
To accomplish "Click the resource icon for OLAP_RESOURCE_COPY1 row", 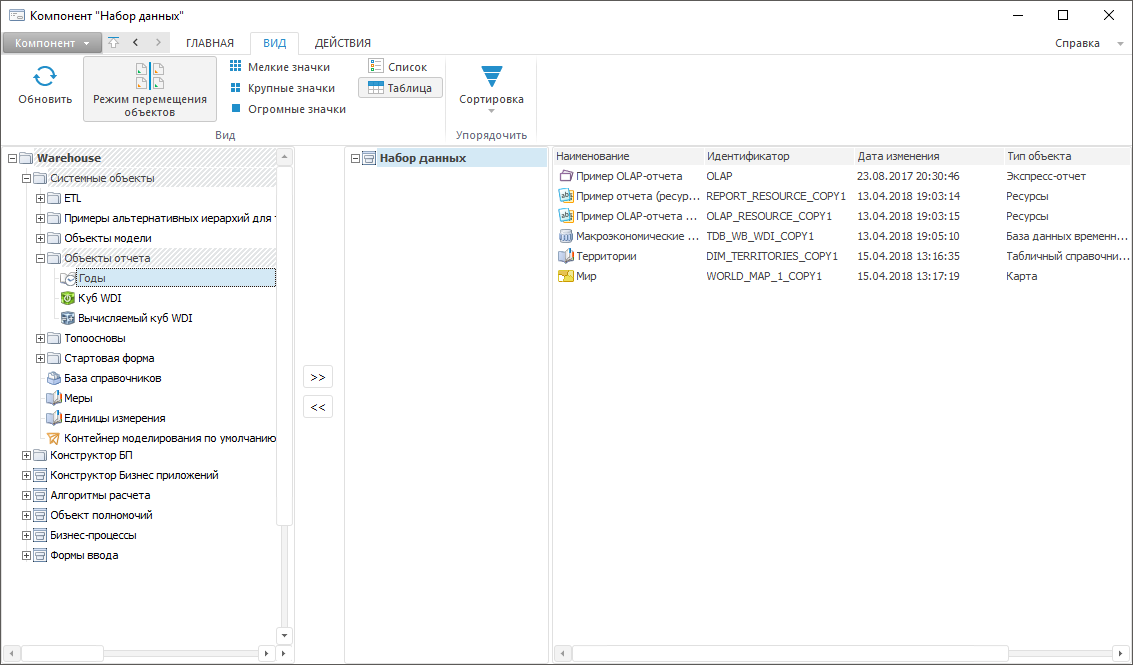I will pyautogui.click(x=566, y=216).
